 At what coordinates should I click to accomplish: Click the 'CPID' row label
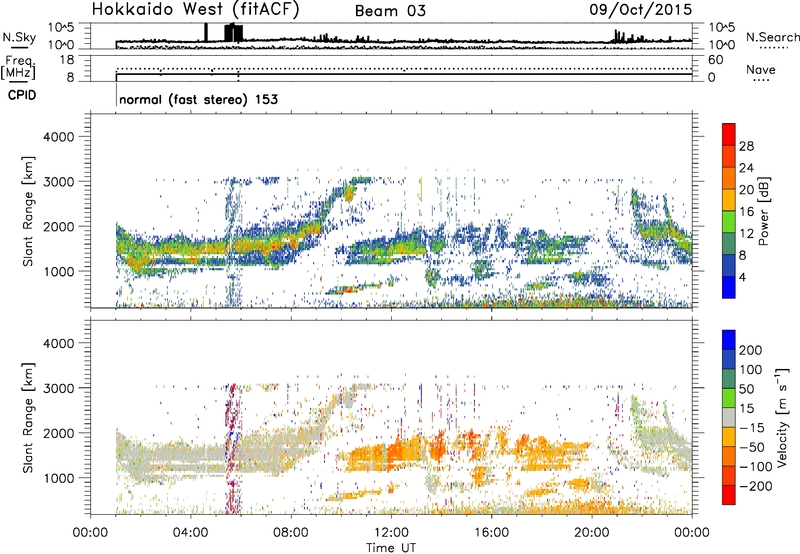22,95
